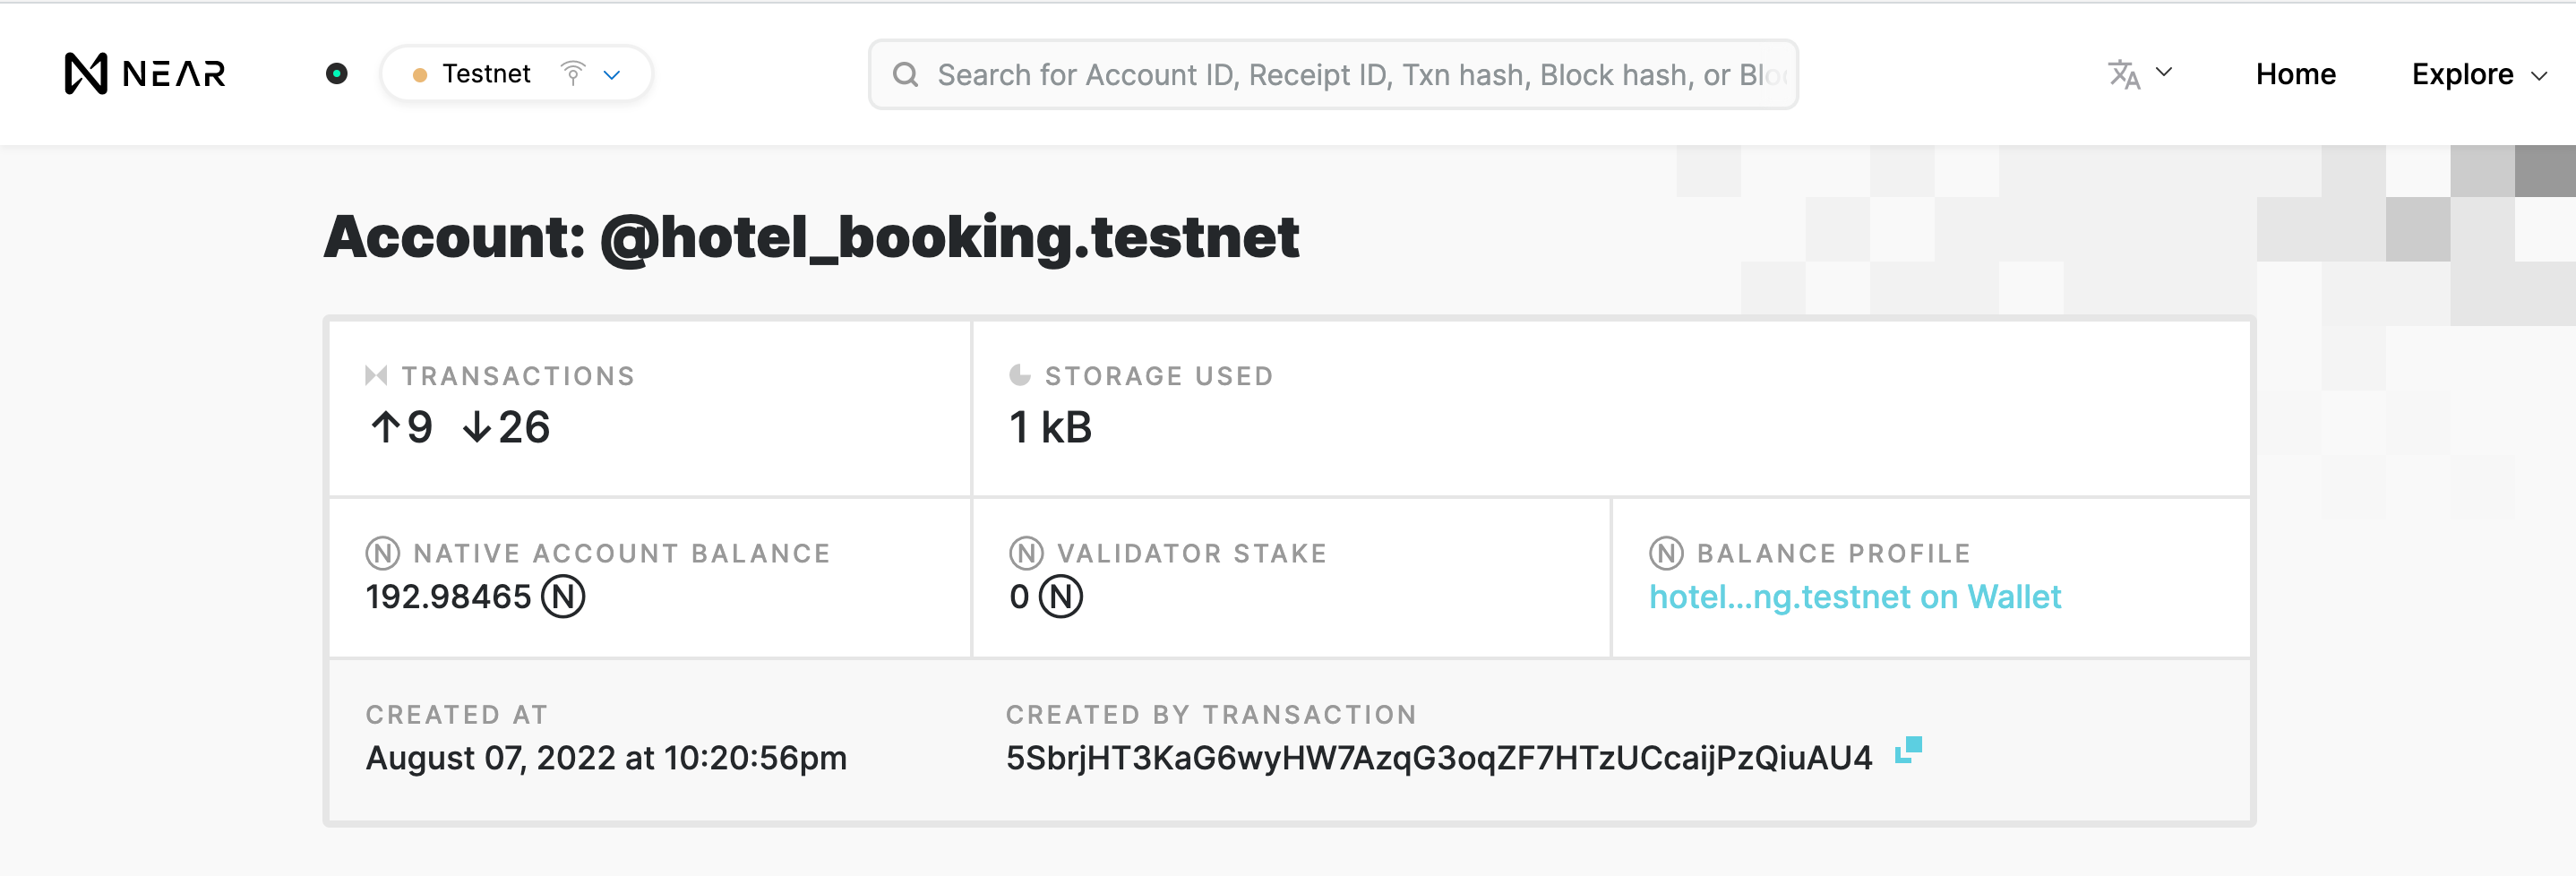Click the Transactions header icon
Image resolution: width=2576 pixels, height=876 pixels.
coord(376,375)
